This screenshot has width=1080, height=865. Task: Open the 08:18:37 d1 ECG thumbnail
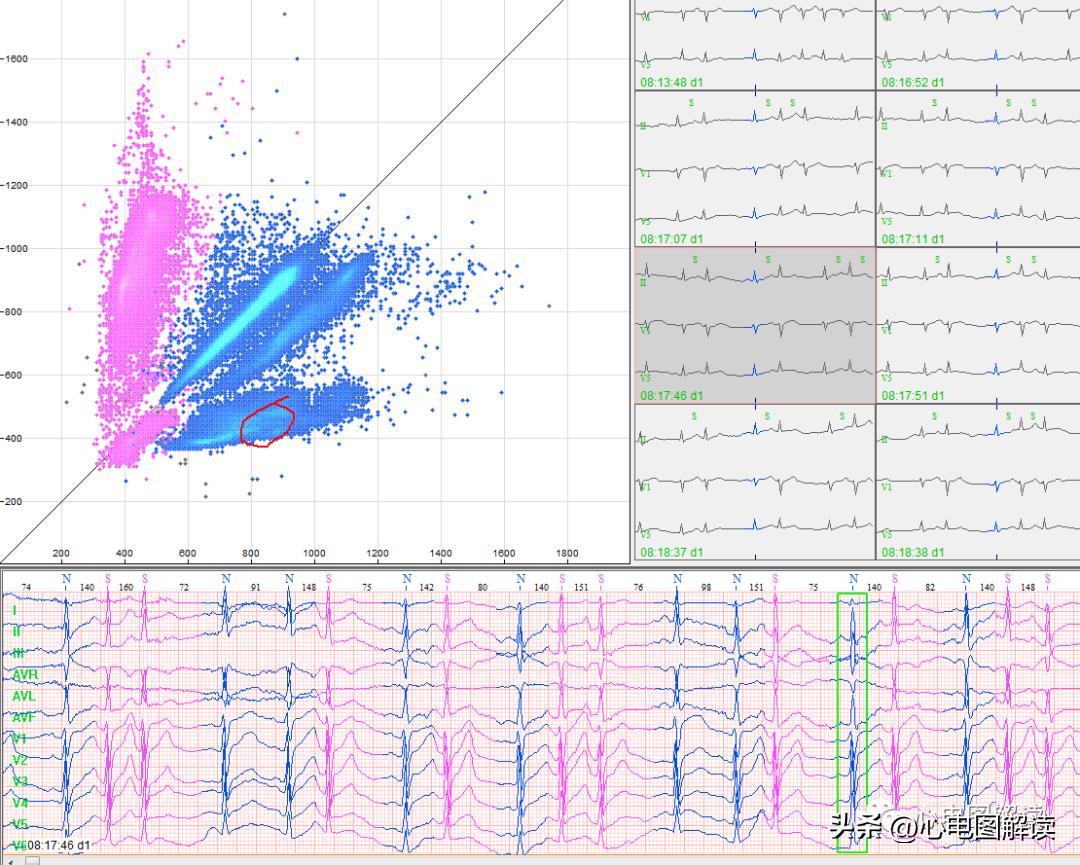tap(754, 482)
